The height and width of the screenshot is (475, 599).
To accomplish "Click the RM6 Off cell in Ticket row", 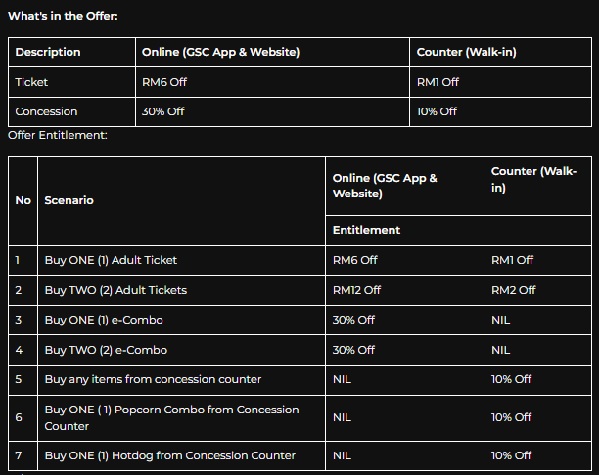I will point(164,82).
